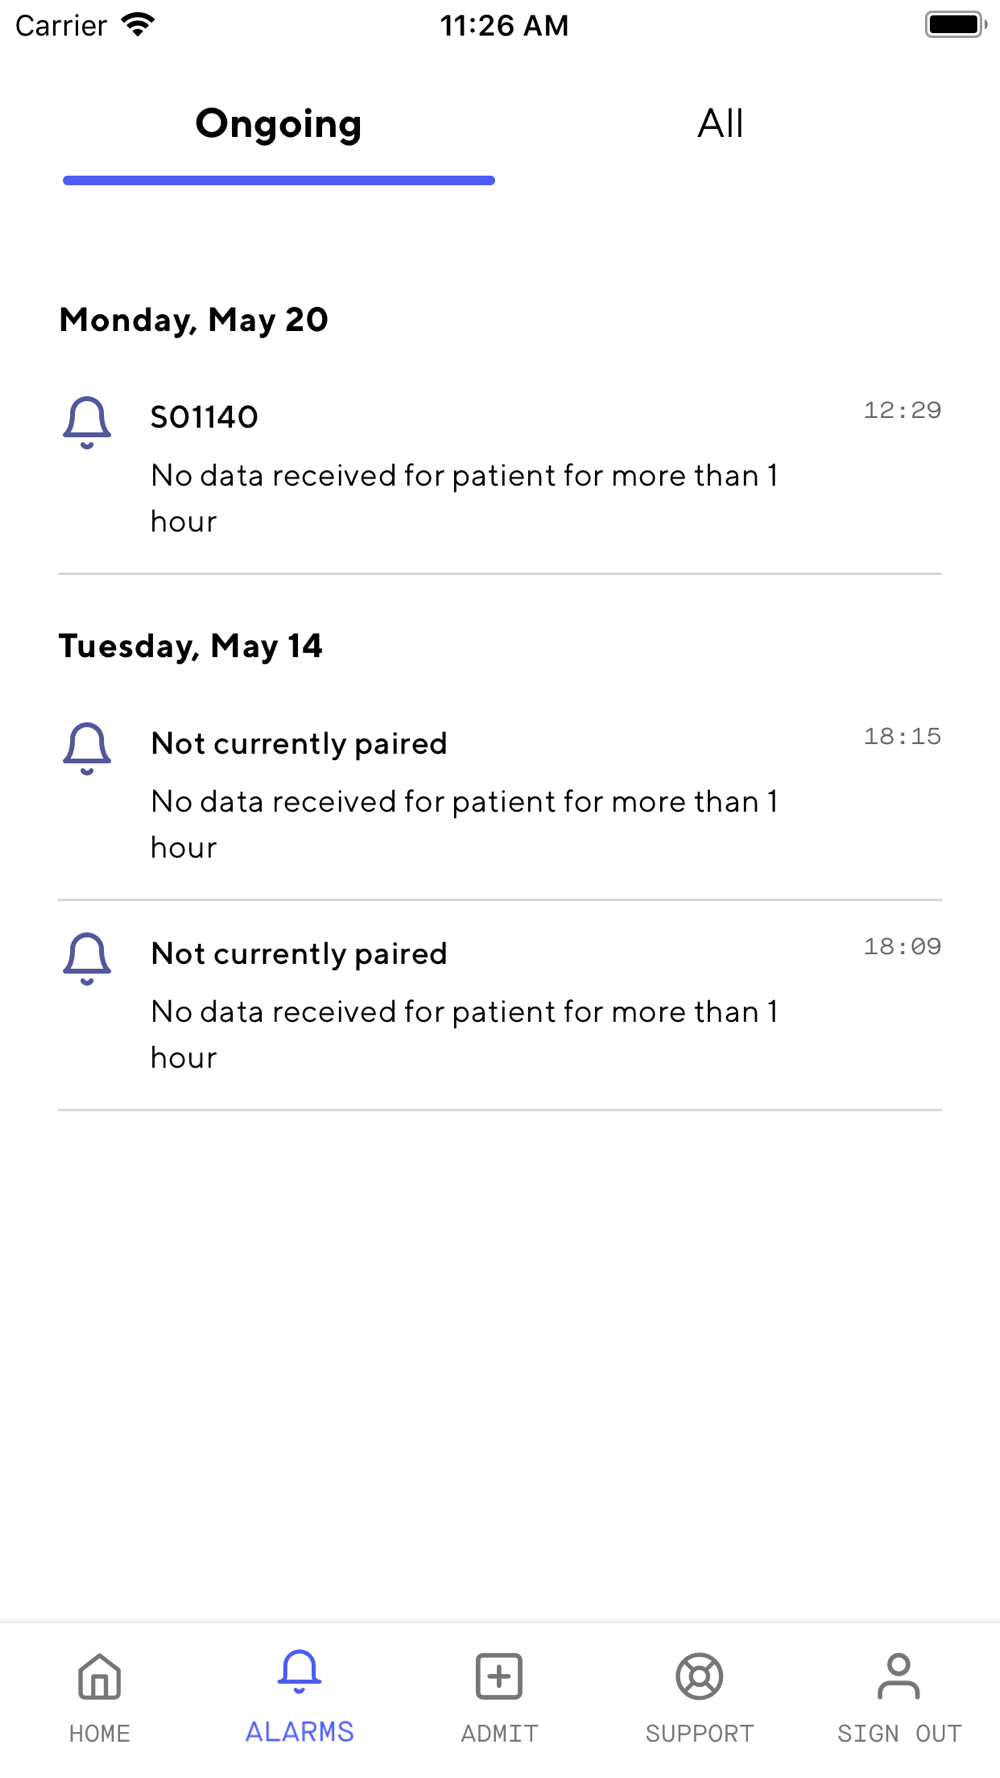Screen dimensions: 1000x1778
Task: Tap the SUPPORT label in bottom bar
Action: pyautogui.click(x=699, y=1733)
